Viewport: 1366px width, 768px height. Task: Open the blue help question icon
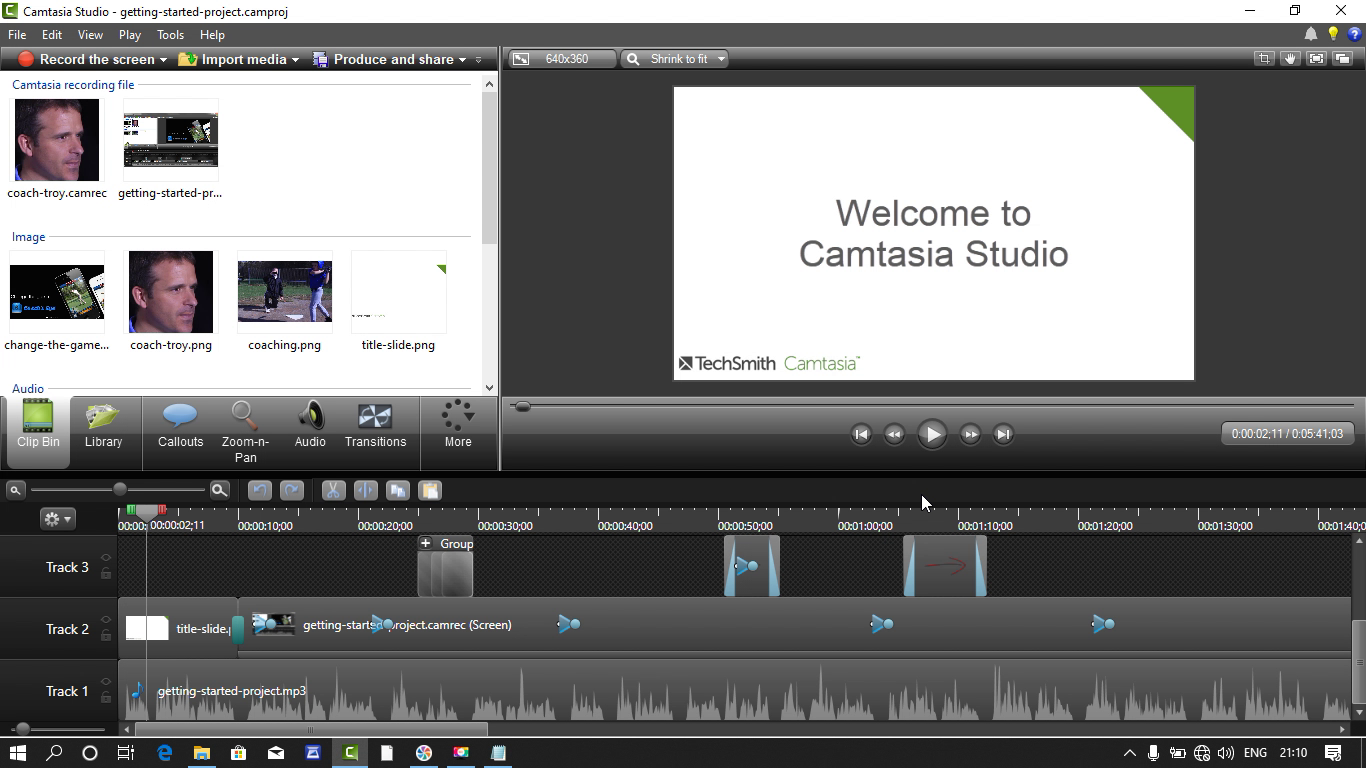(1354, 34)
